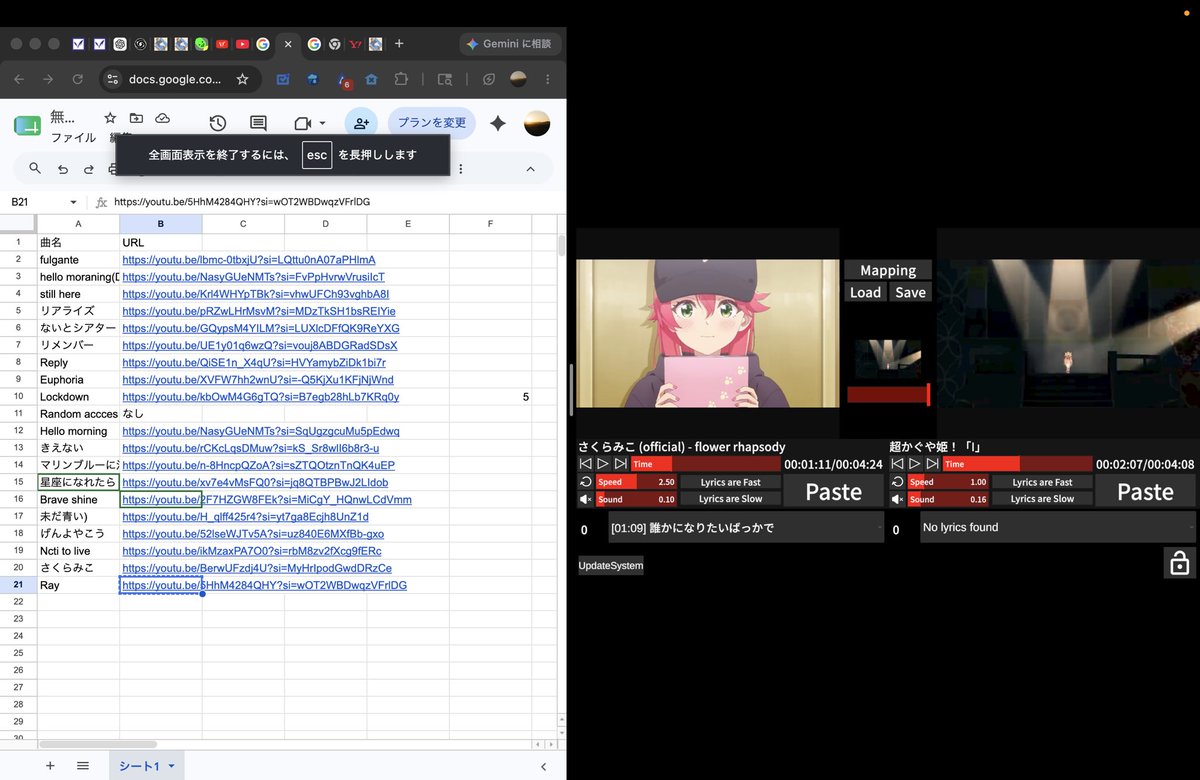Viewport: 1200px width, 780px height.
Task: Open a new Chrome tab
Action: click(399, 44)
